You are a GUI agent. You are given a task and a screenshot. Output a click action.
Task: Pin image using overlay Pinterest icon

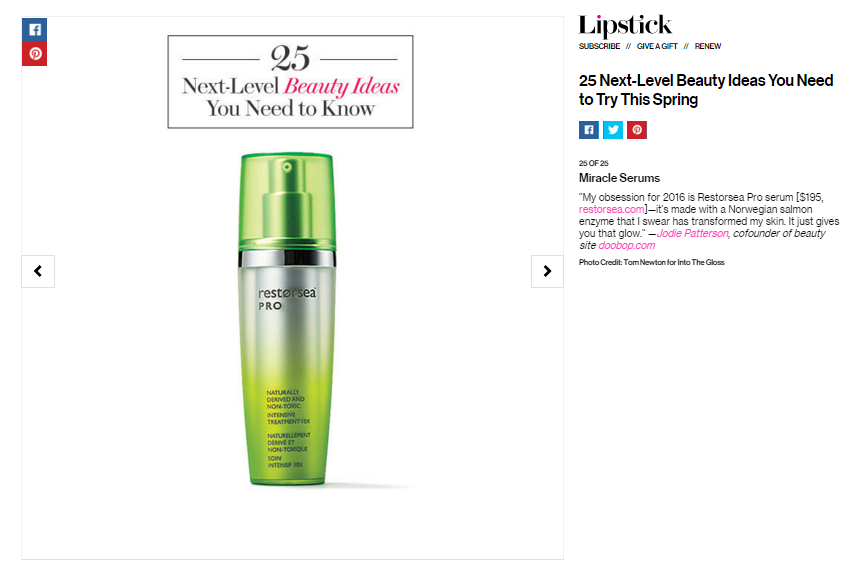click(x=34, y=54)
